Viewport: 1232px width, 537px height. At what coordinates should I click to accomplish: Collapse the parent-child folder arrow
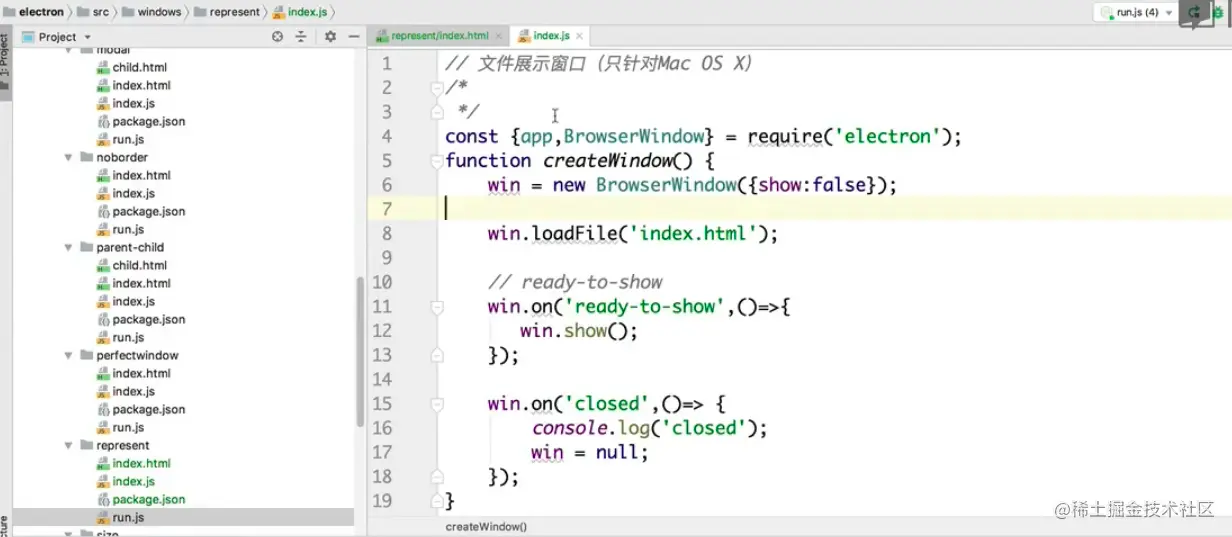click(69, 248)
